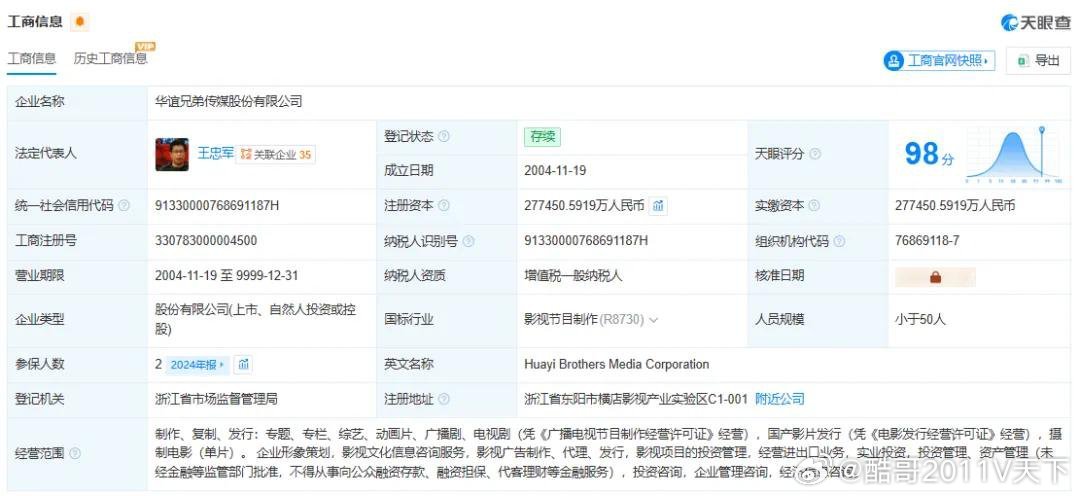The image size is (1080, 496).
Task: Click the 实缴资本 value 277450.5919万人民币
Action: click(955, 205)
